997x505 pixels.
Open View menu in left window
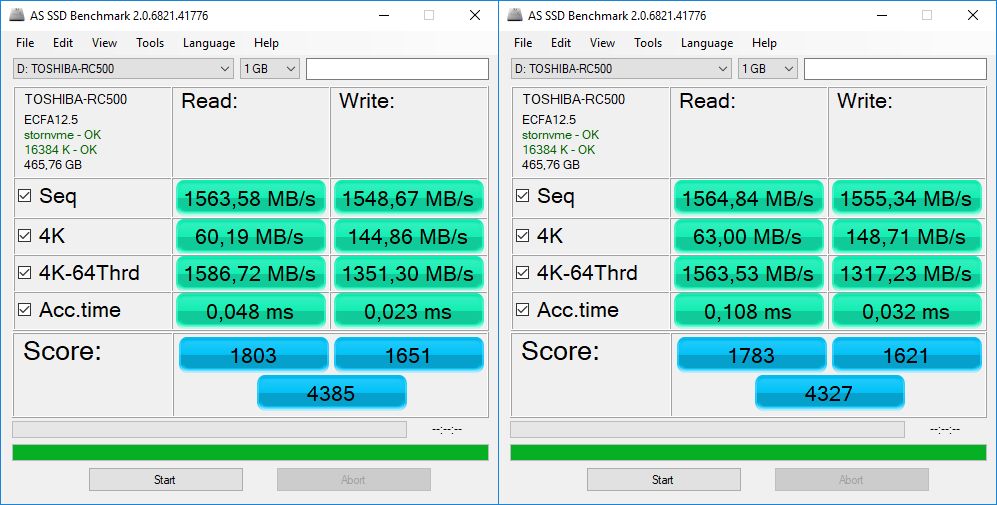104,43
